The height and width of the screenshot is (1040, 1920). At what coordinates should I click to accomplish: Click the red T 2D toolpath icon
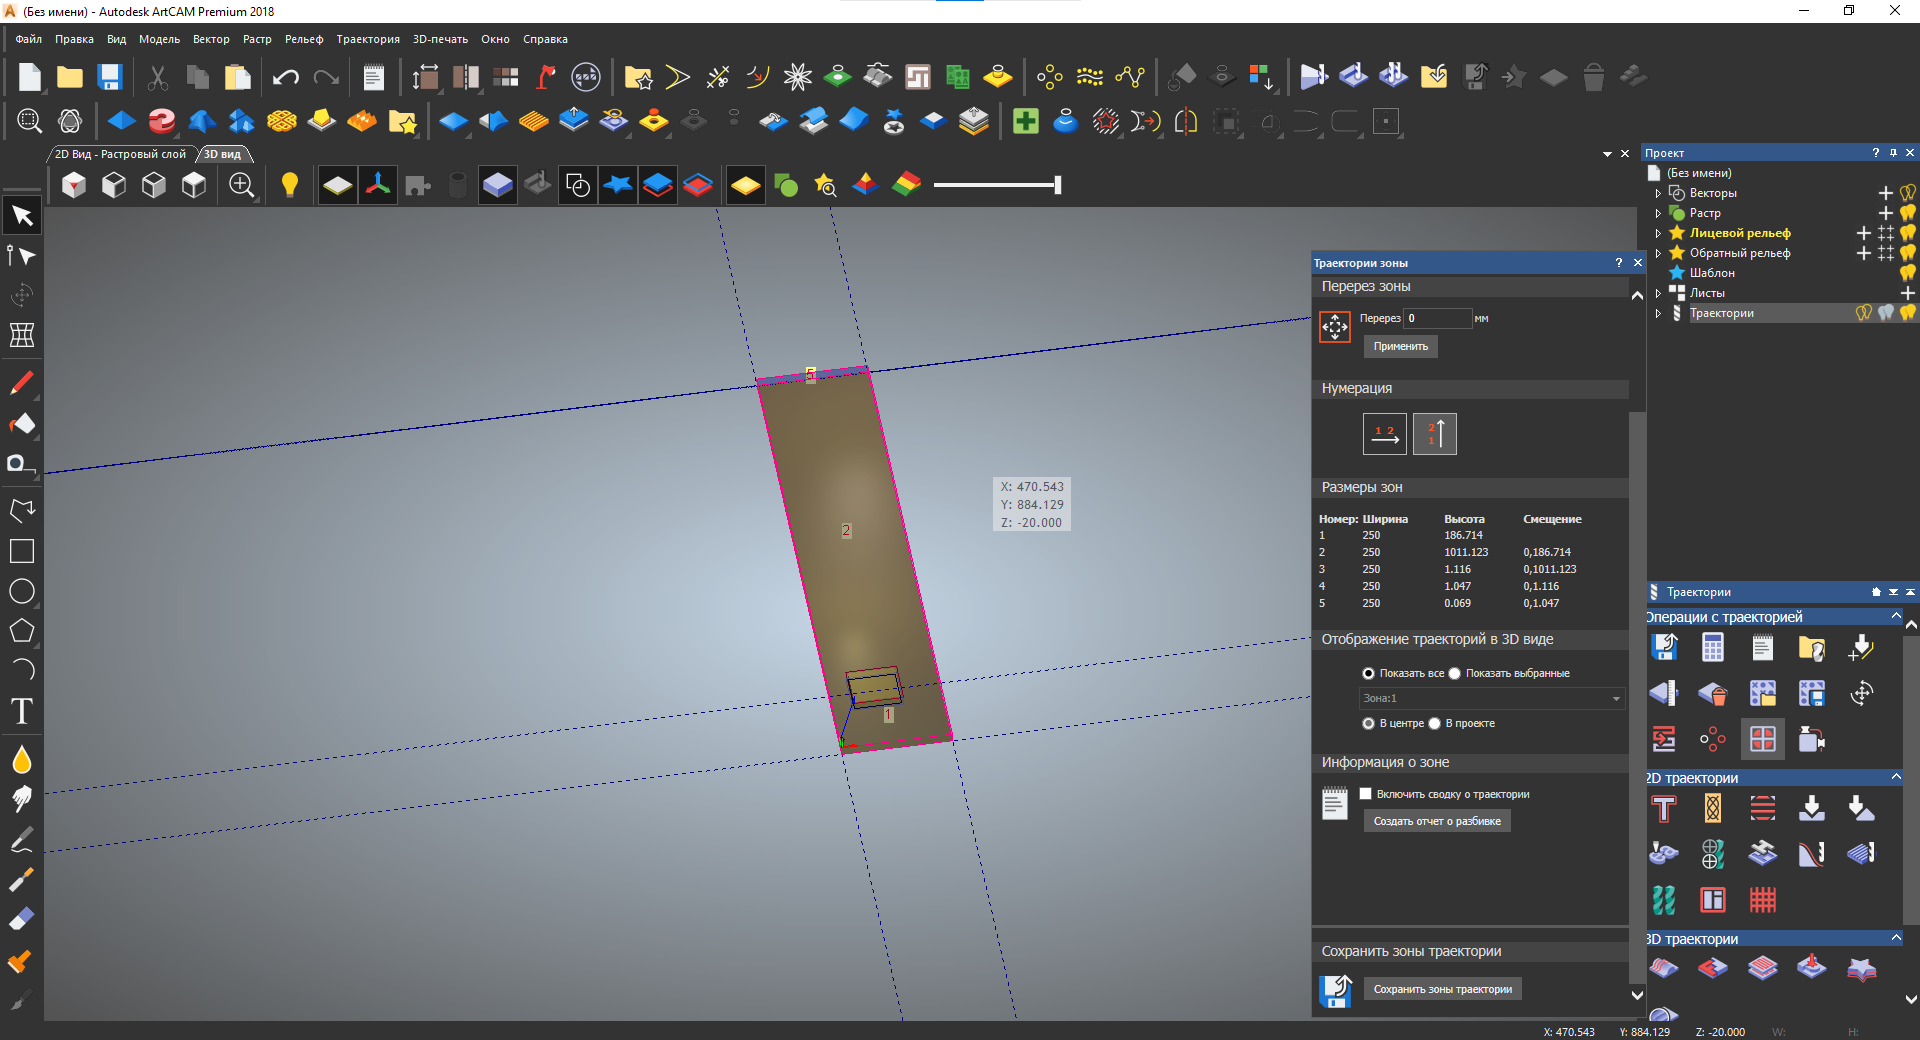(x=1664, y=808)
